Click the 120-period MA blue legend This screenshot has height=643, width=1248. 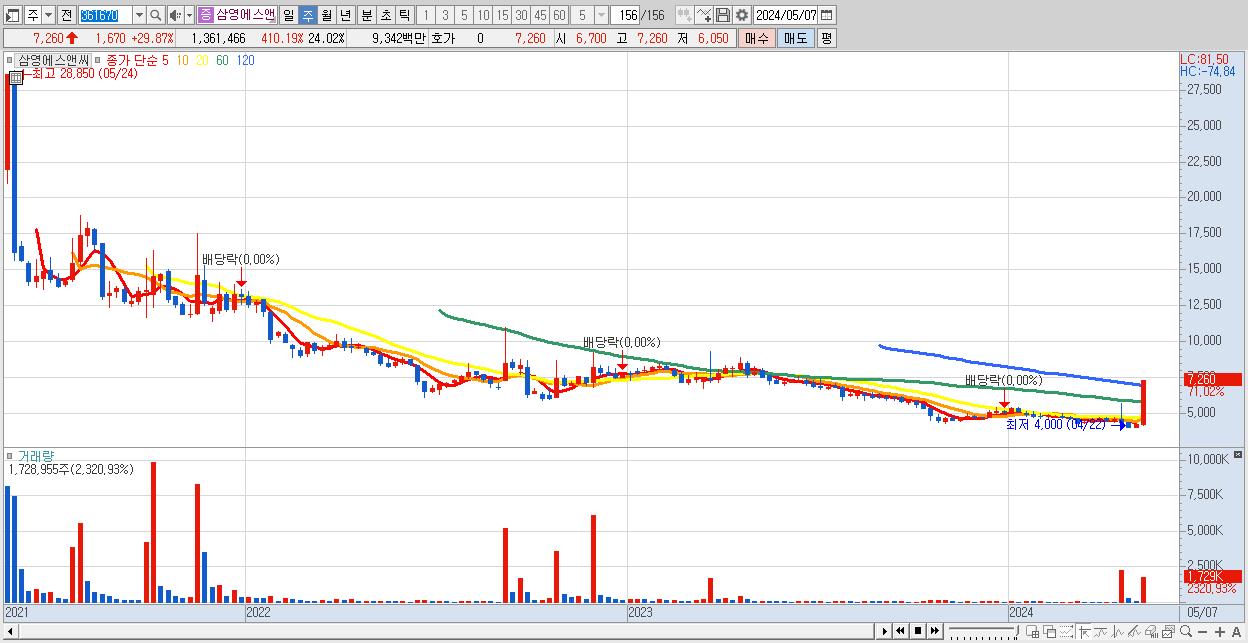[245, 60]
